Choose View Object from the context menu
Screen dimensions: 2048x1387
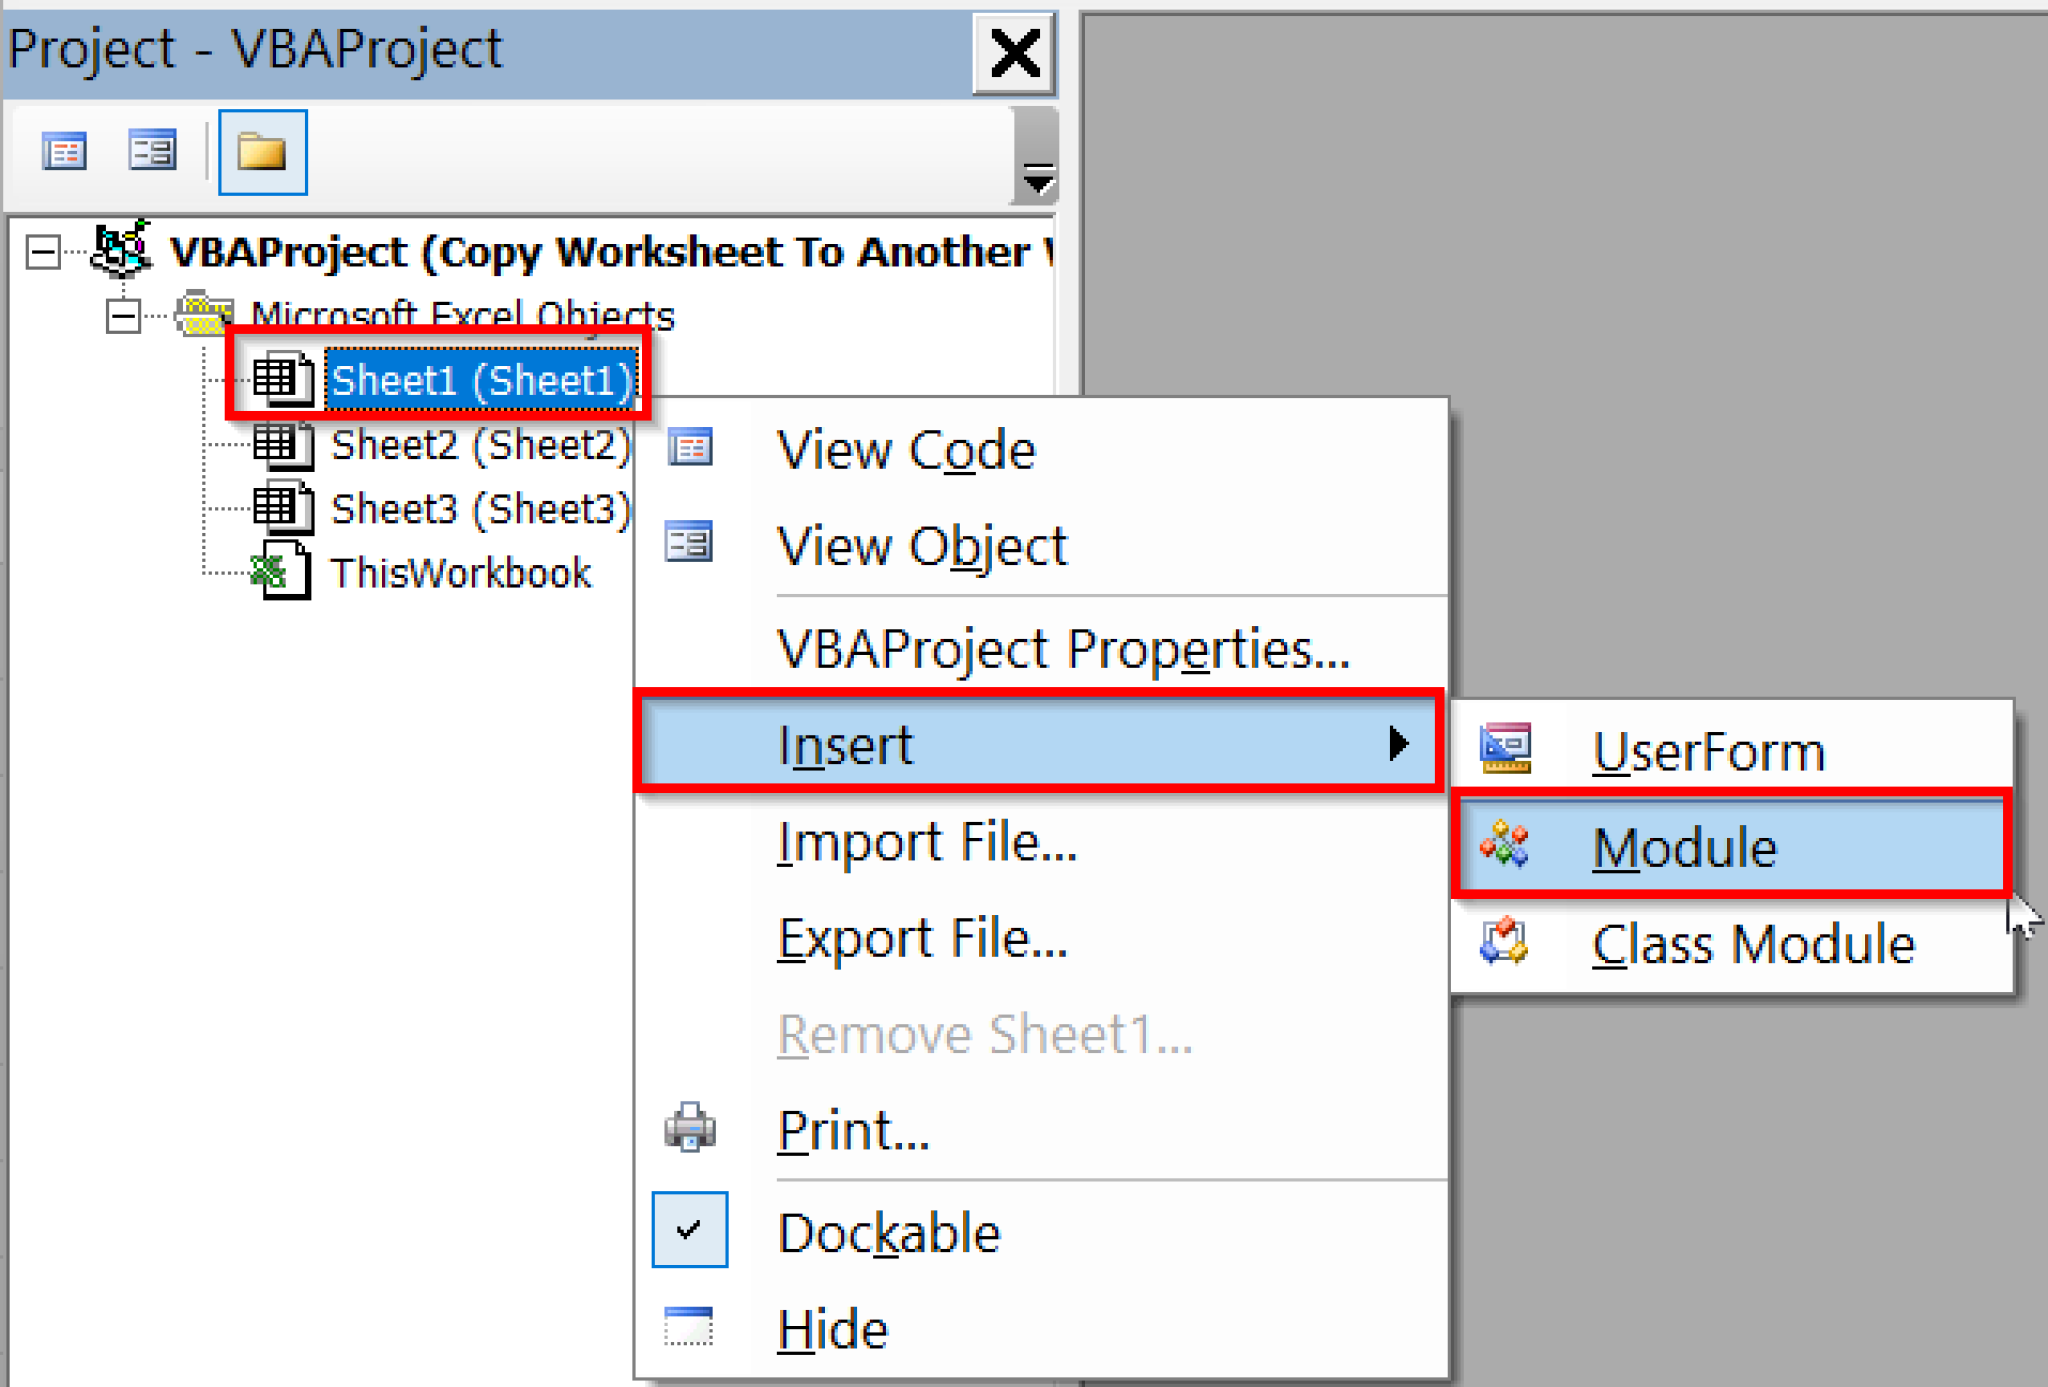click(921, 546)
